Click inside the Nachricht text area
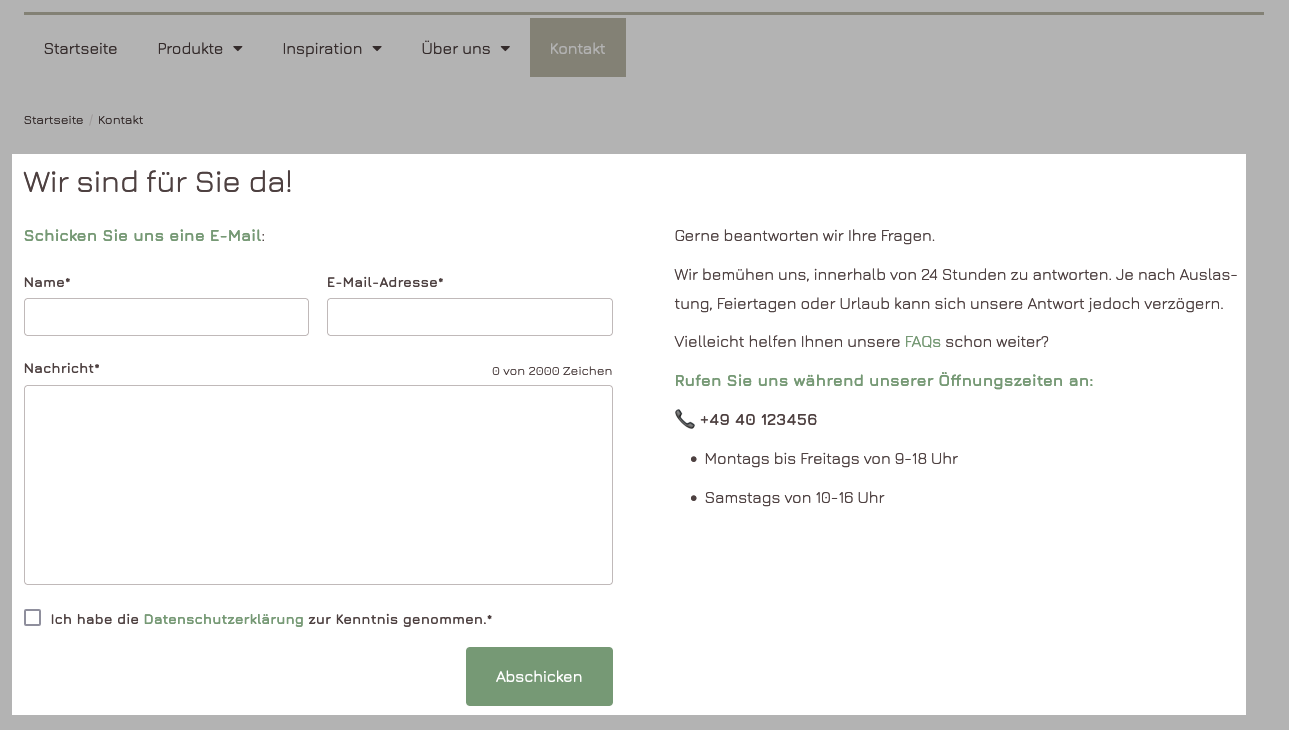 coord(318,485)
